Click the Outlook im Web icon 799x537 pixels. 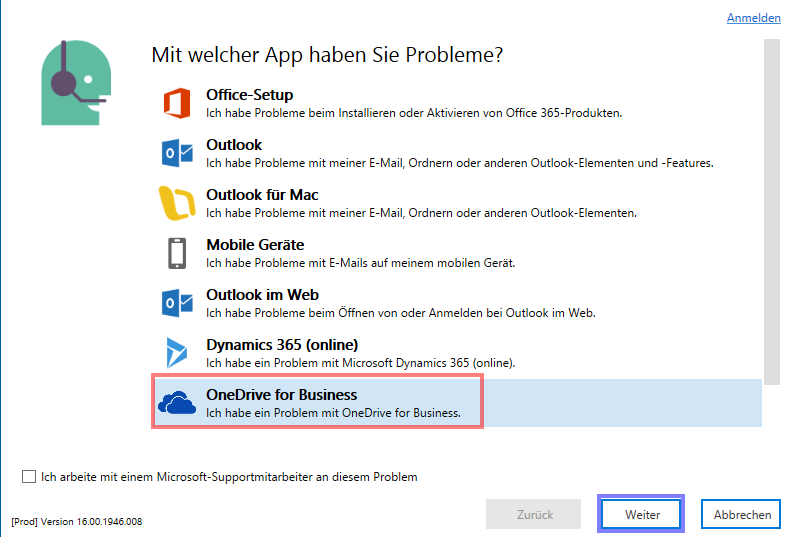point(177,303)
